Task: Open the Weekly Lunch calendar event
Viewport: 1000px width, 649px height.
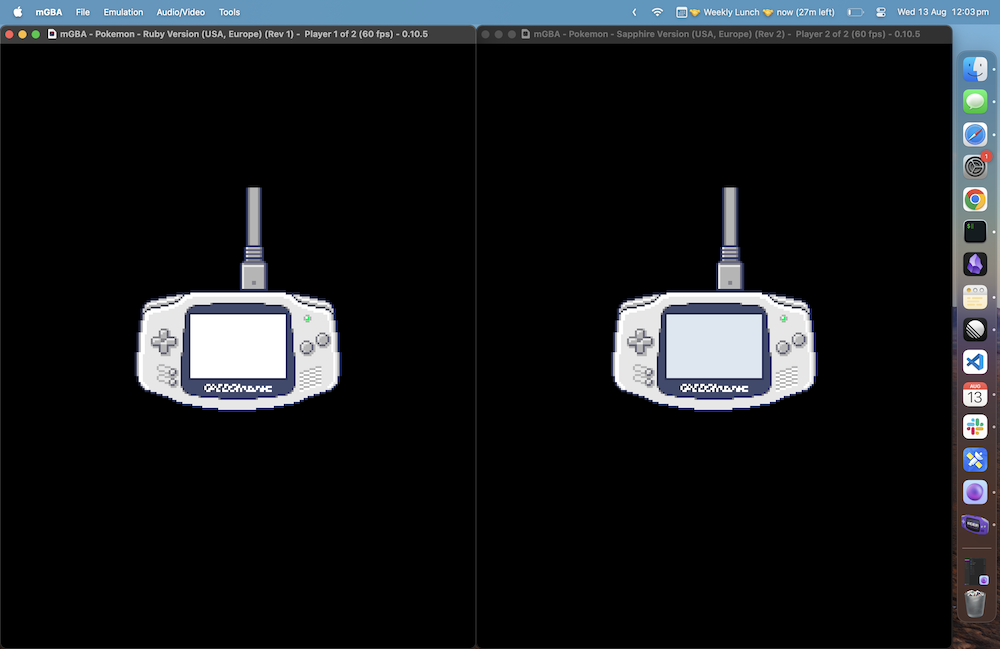Action: (755, 12)
